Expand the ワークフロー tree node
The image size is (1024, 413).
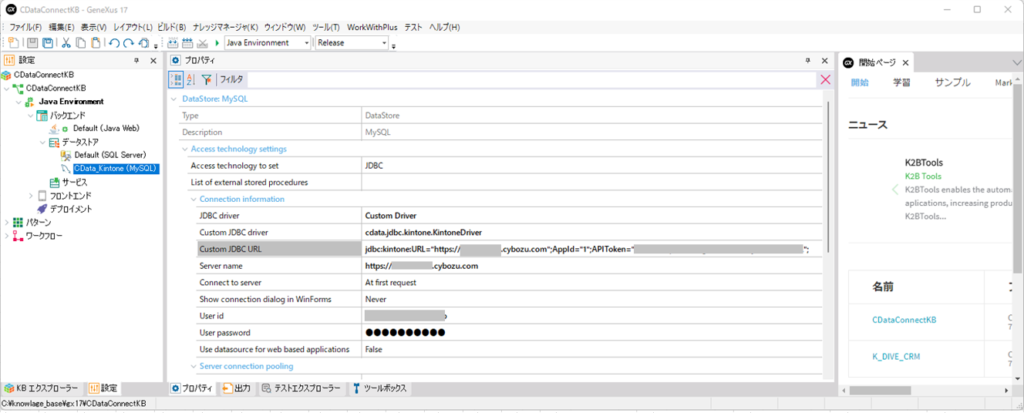7,236
